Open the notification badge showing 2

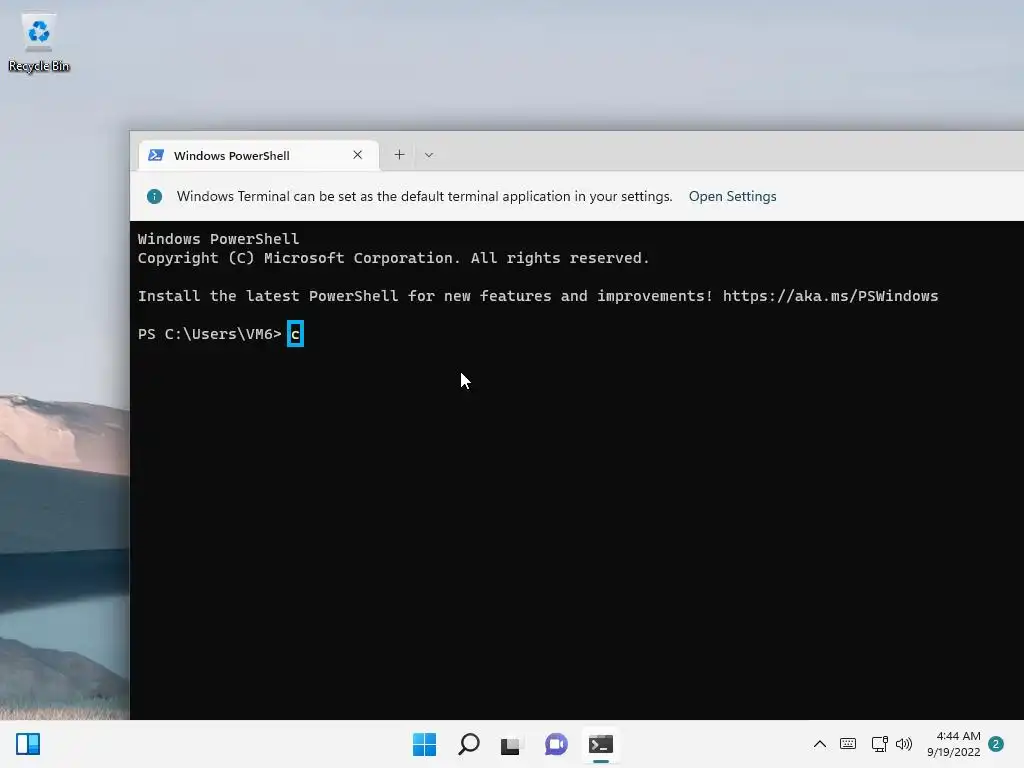tap(996, 744)
